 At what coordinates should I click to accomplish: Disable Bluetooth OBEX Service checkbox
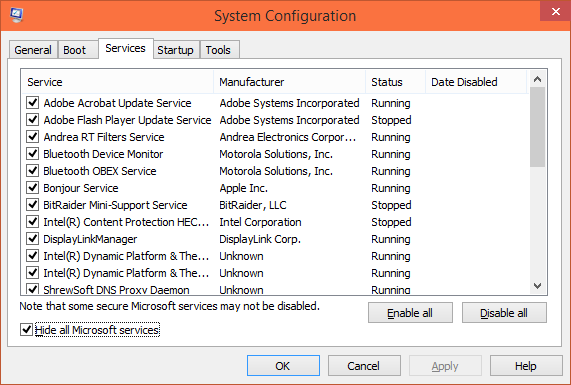pyautogui.click(x=32, y=170)
